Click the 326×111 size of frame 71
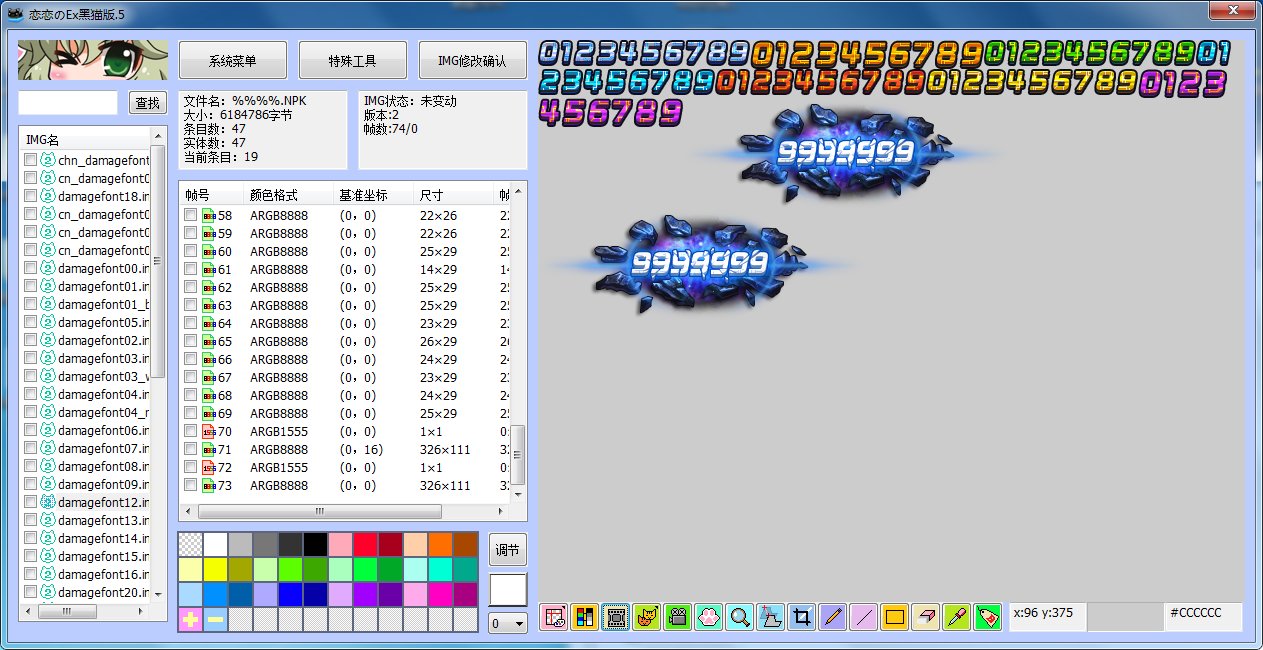The width and height of the screenshot is (1263, 650). coord(445,449)
